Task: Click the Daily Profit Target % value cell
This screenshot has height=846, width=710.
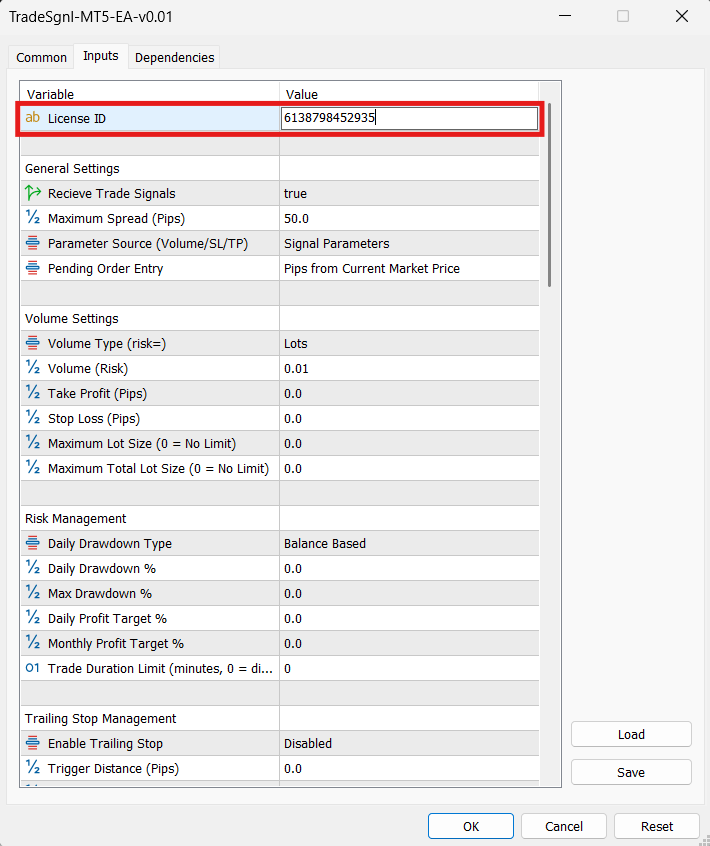Action: [409, 618]
